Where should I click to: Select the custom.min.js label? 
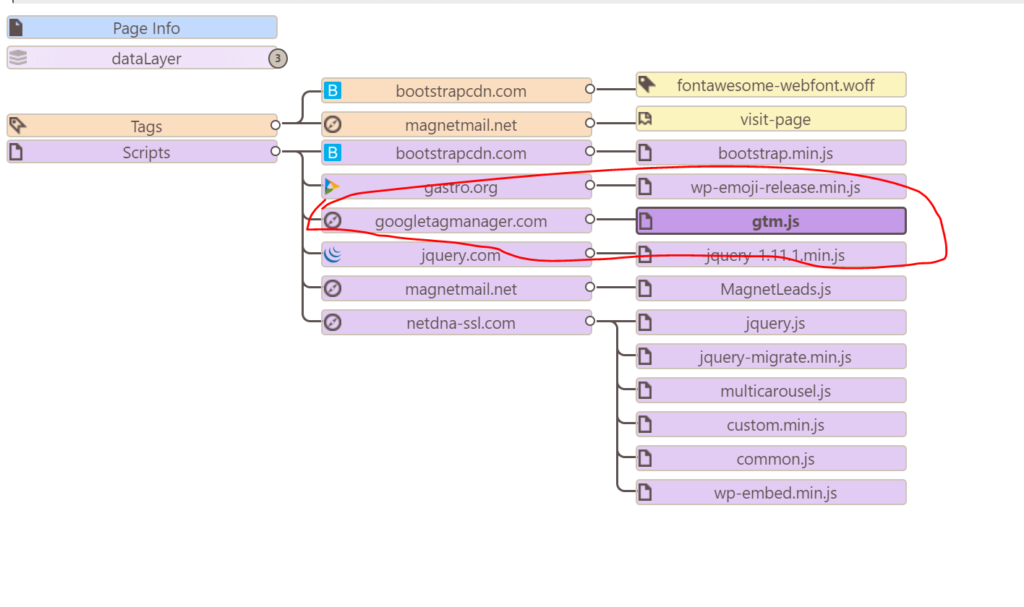click(x=776, y=425)
